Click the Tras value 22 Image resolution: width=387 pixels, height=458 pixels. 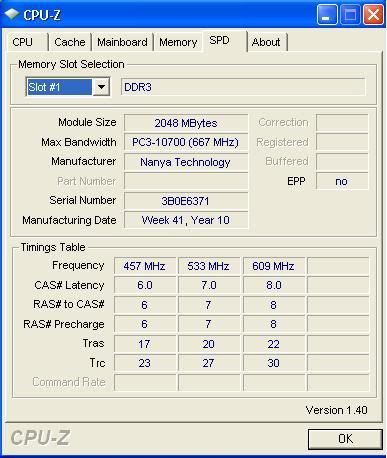274,344
